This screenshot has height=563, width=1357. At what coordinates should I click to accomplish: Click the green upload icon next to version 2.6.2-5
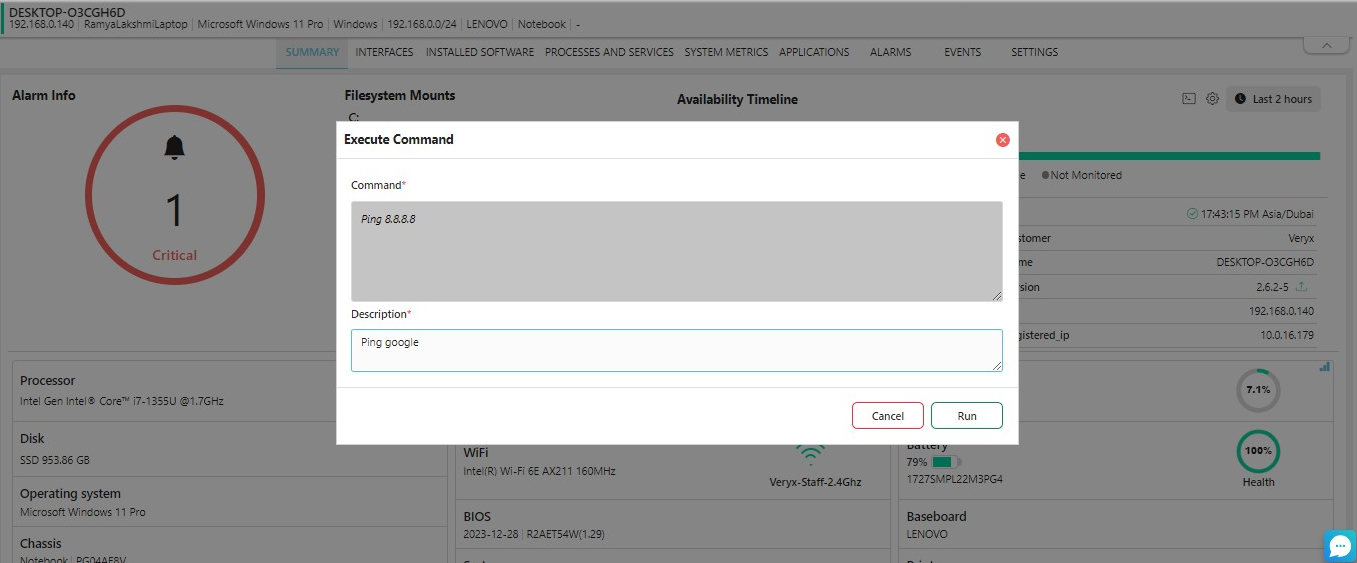click(1301, 287)
